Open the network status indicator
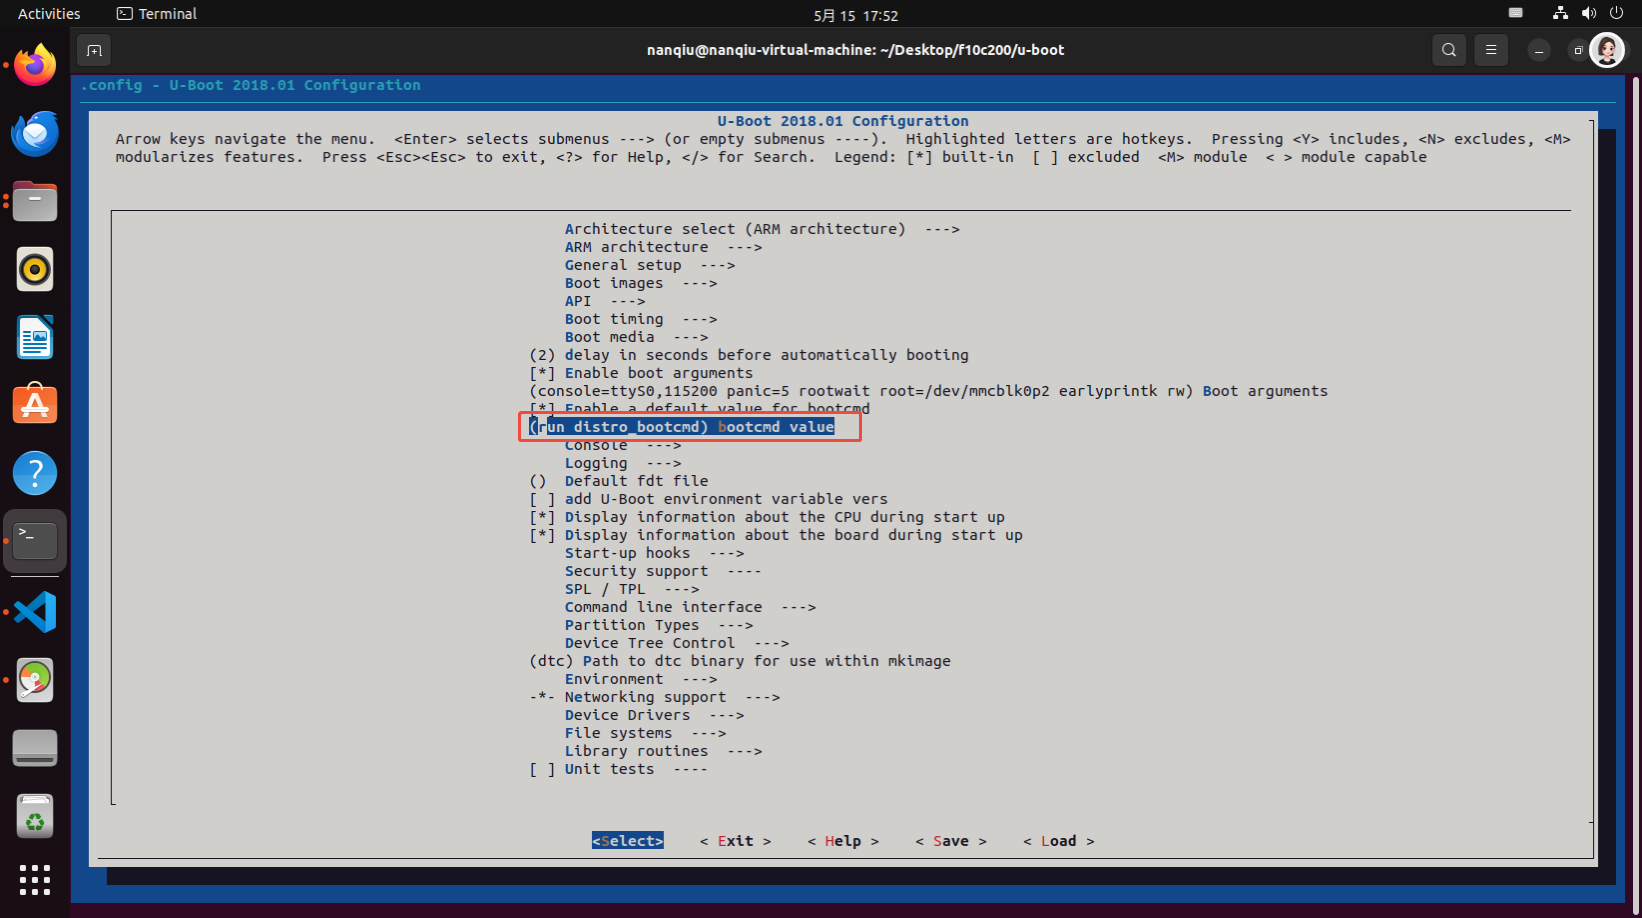Viewport: 1642px width, 918px height. coord(1560,14)
